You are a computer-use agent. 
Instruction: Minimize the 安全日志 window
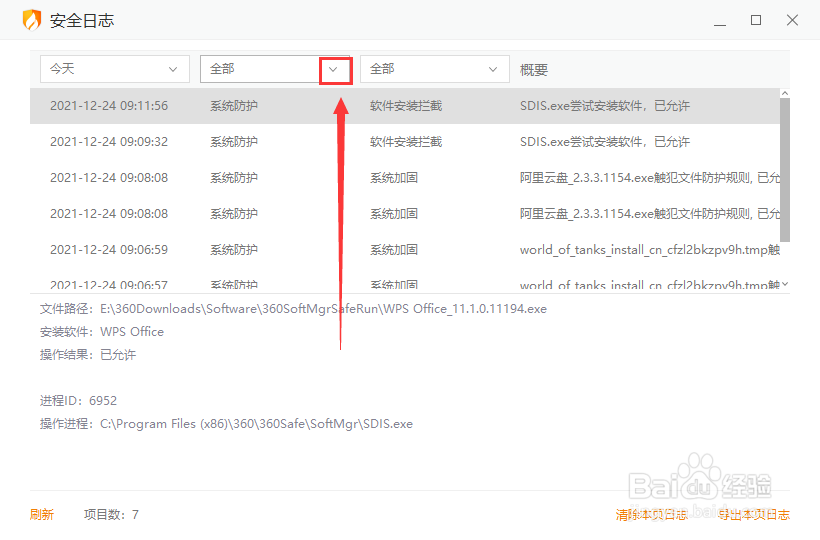point(720,20)
